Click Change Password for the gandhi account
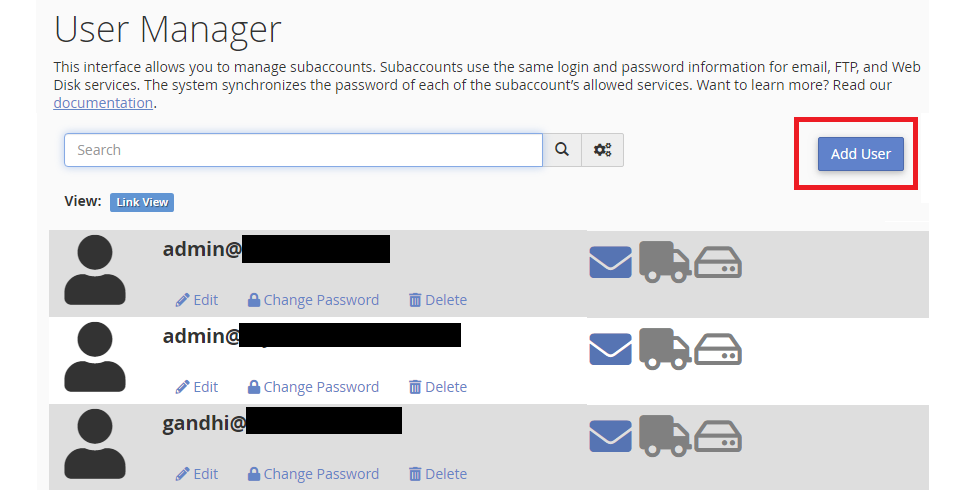This screenshot has height=490, width=979. (313, 474)
